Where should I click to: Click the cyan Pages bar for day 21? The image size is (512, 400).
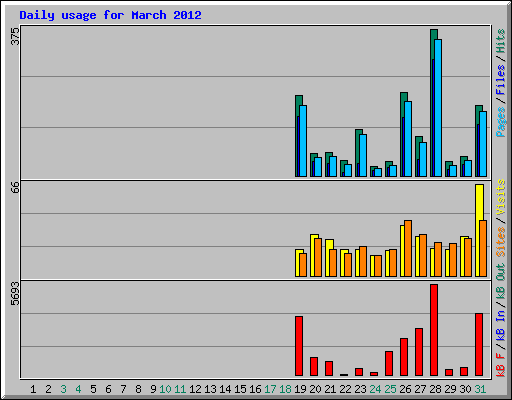333,167
